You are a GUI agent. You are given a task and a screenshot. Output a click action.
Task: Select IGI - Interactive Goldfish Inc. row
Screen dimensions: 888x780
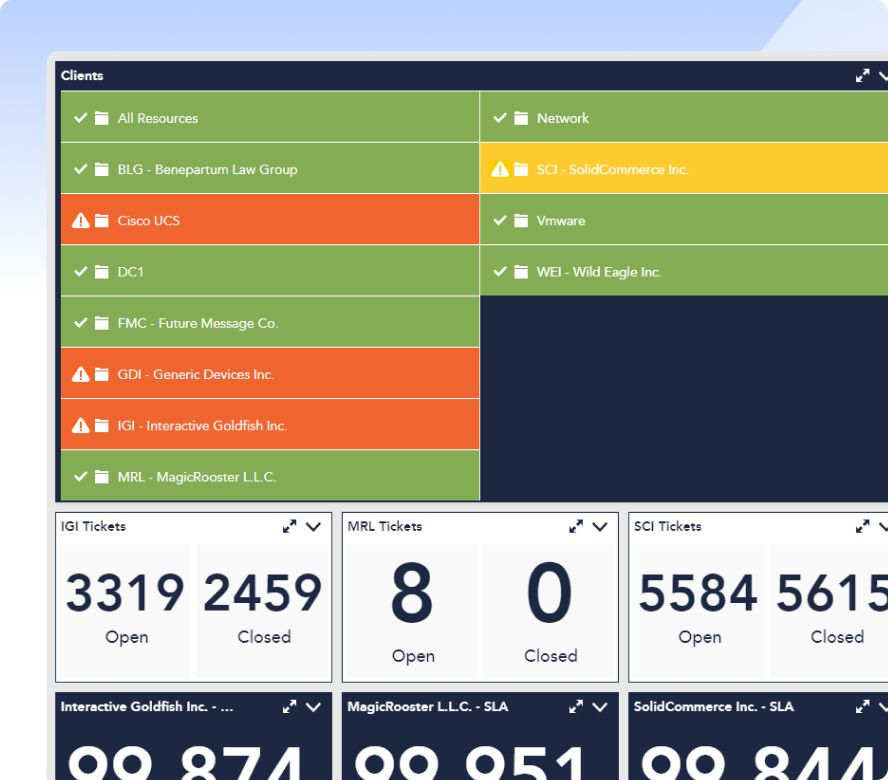coord(270,425)
